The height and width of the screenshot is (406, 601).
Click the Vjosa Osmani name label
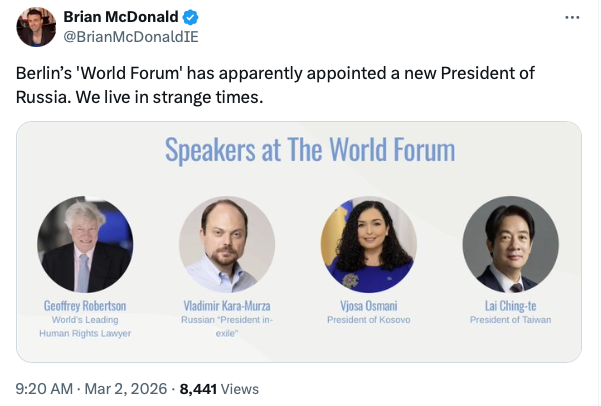pos(368,304)
